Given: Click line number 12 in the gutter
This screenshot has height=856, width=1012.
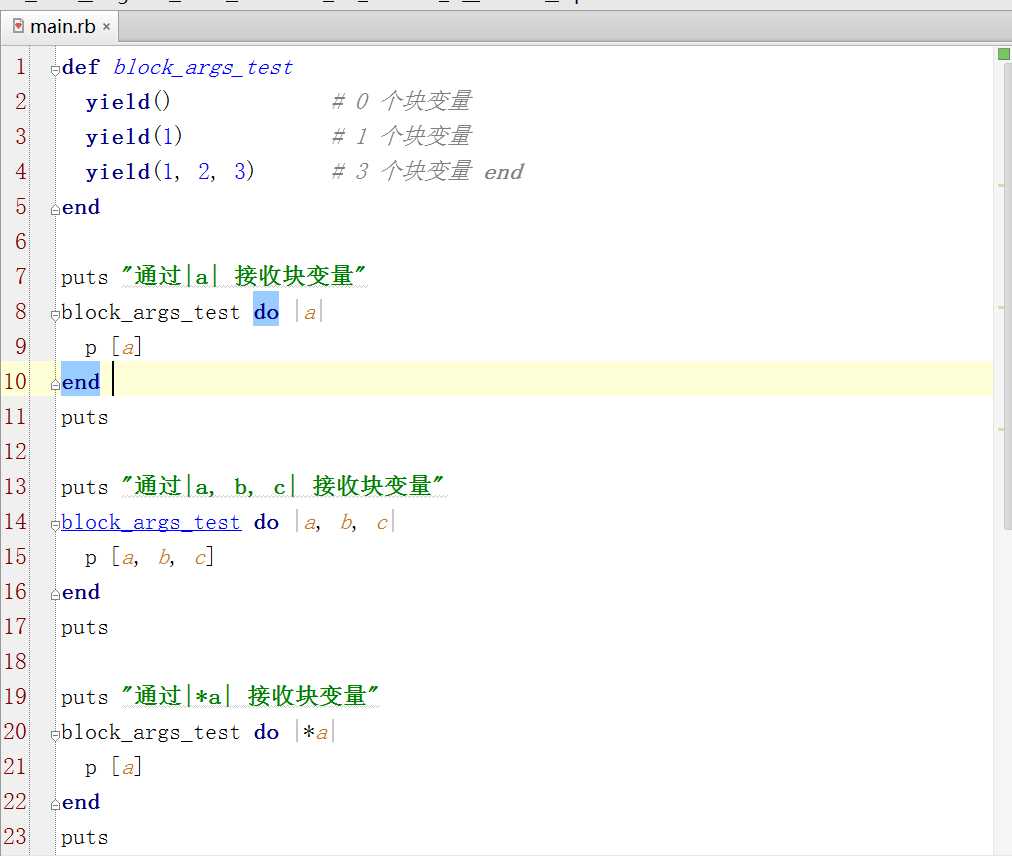Looking at the screenshot, I should pyautogui.click(x=15, y=452).
